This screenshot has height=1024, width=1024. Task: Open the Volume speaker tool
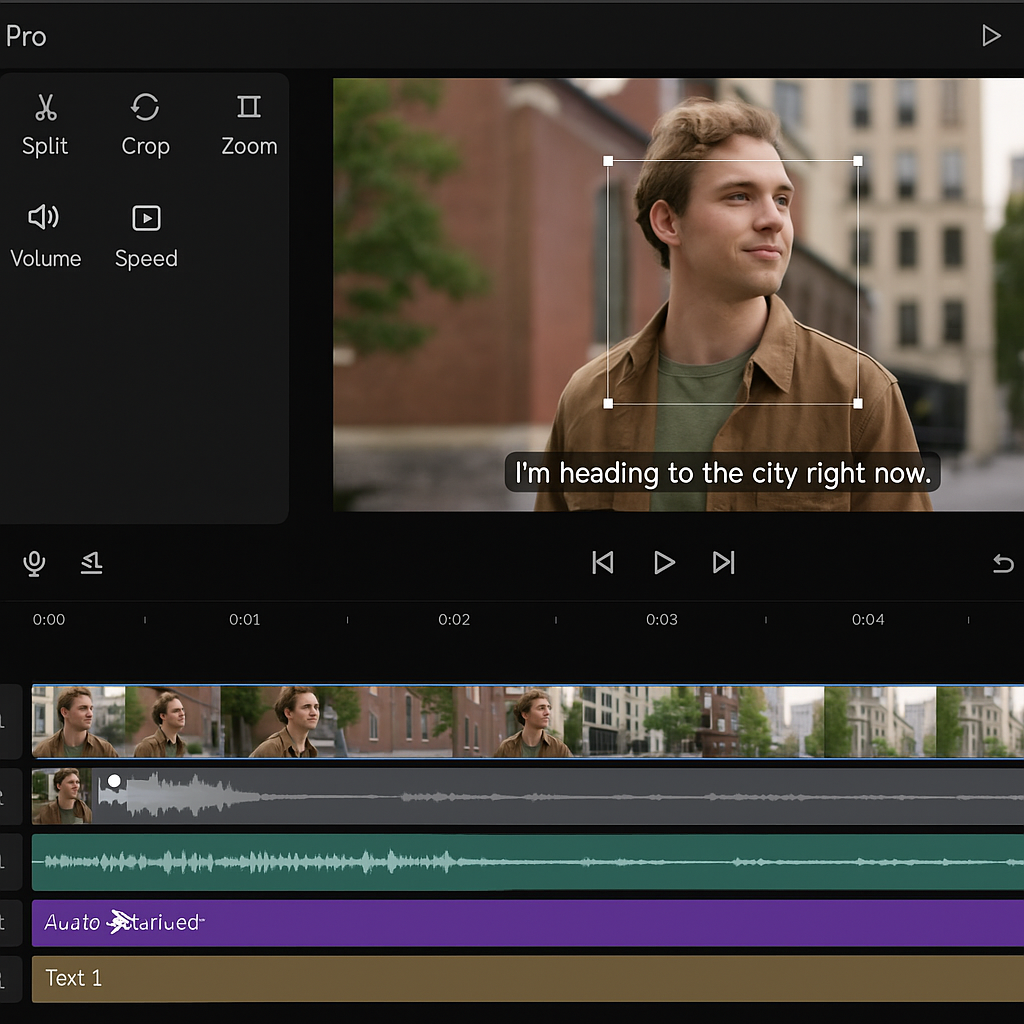[x=45, y=236]
